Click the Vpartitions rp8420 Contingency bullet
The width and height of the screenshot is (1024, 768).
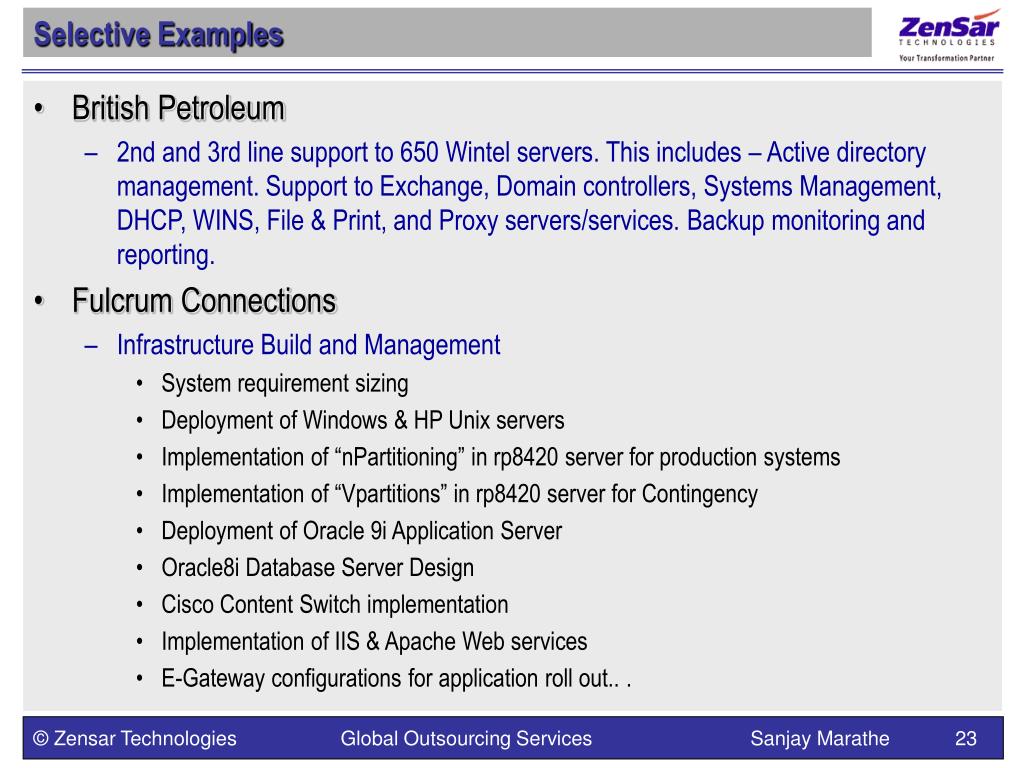pos(459,494)
